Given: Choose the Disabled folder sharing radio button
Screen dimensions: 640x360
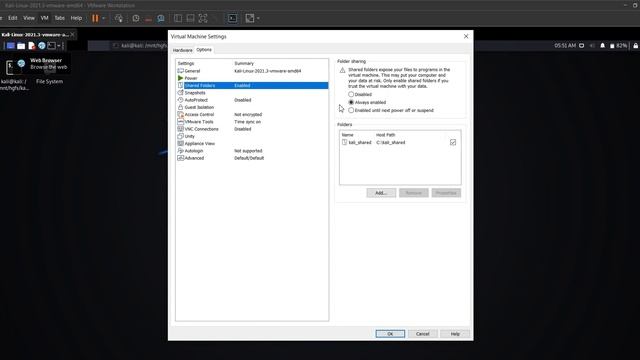Looking at the screenshot, I should [351, 94].
